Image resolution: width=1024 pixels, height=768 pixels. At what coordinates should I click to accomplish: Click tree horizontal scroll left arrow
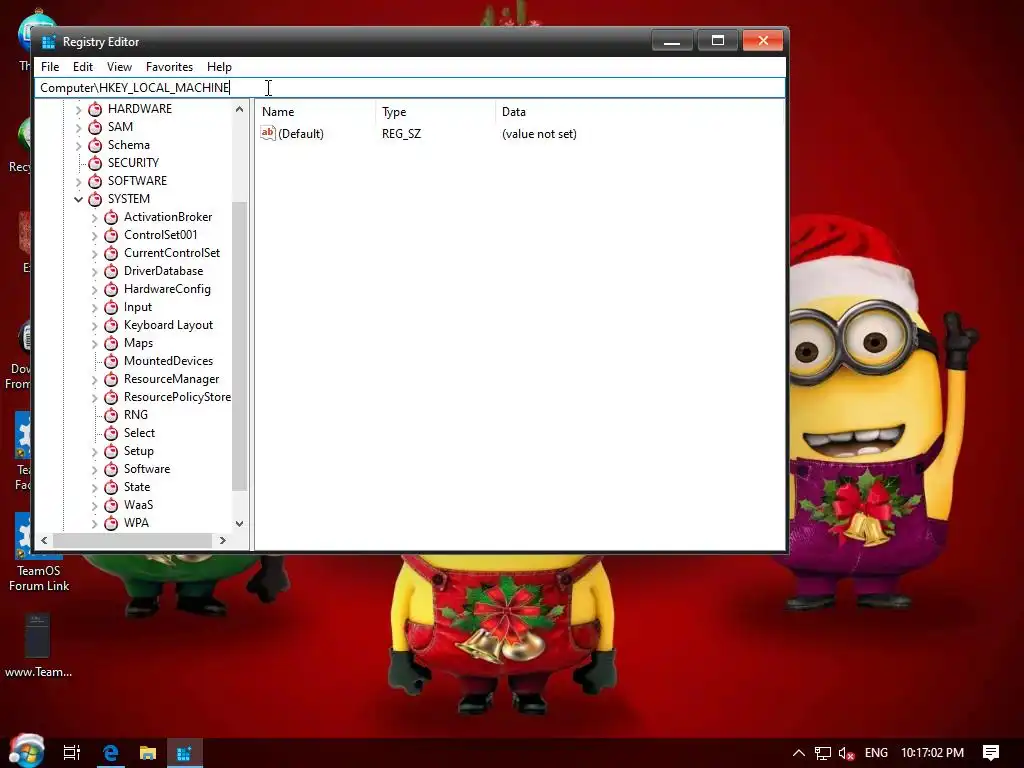click(44, 540)
